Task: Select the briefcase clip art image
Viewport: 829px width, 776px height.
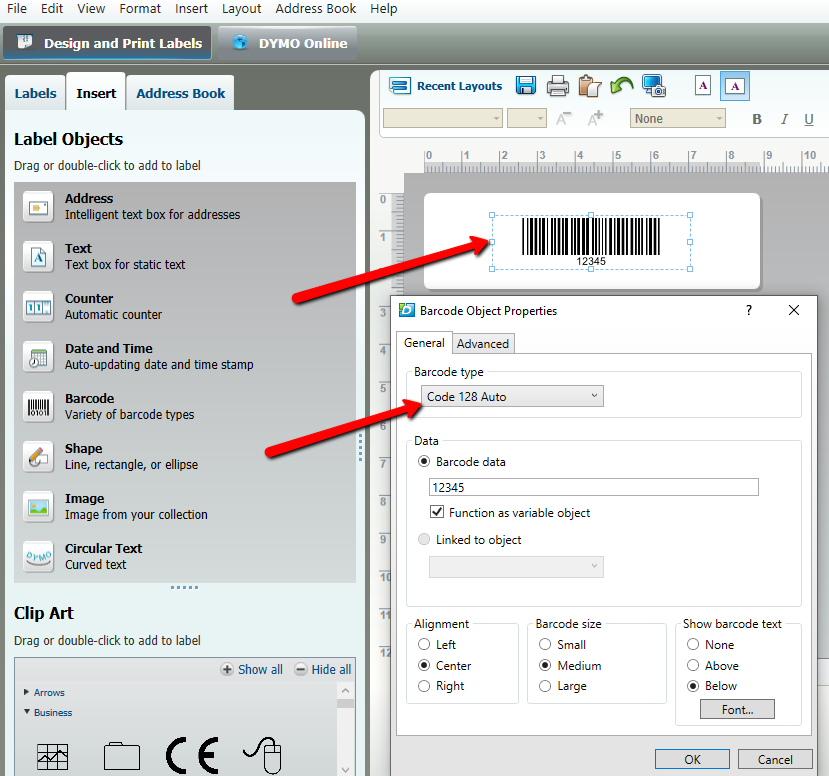Action: [122, 756]
